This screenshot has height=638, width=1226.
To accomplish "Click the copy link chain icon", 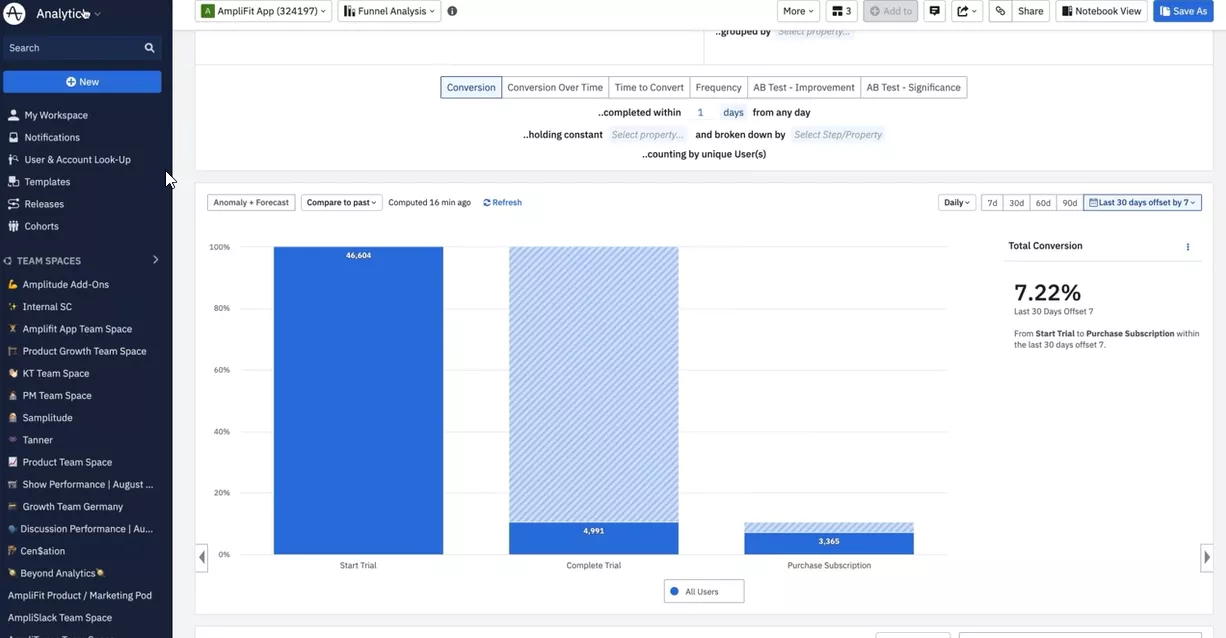I will pyautogui.click(x=1000, y=11).
